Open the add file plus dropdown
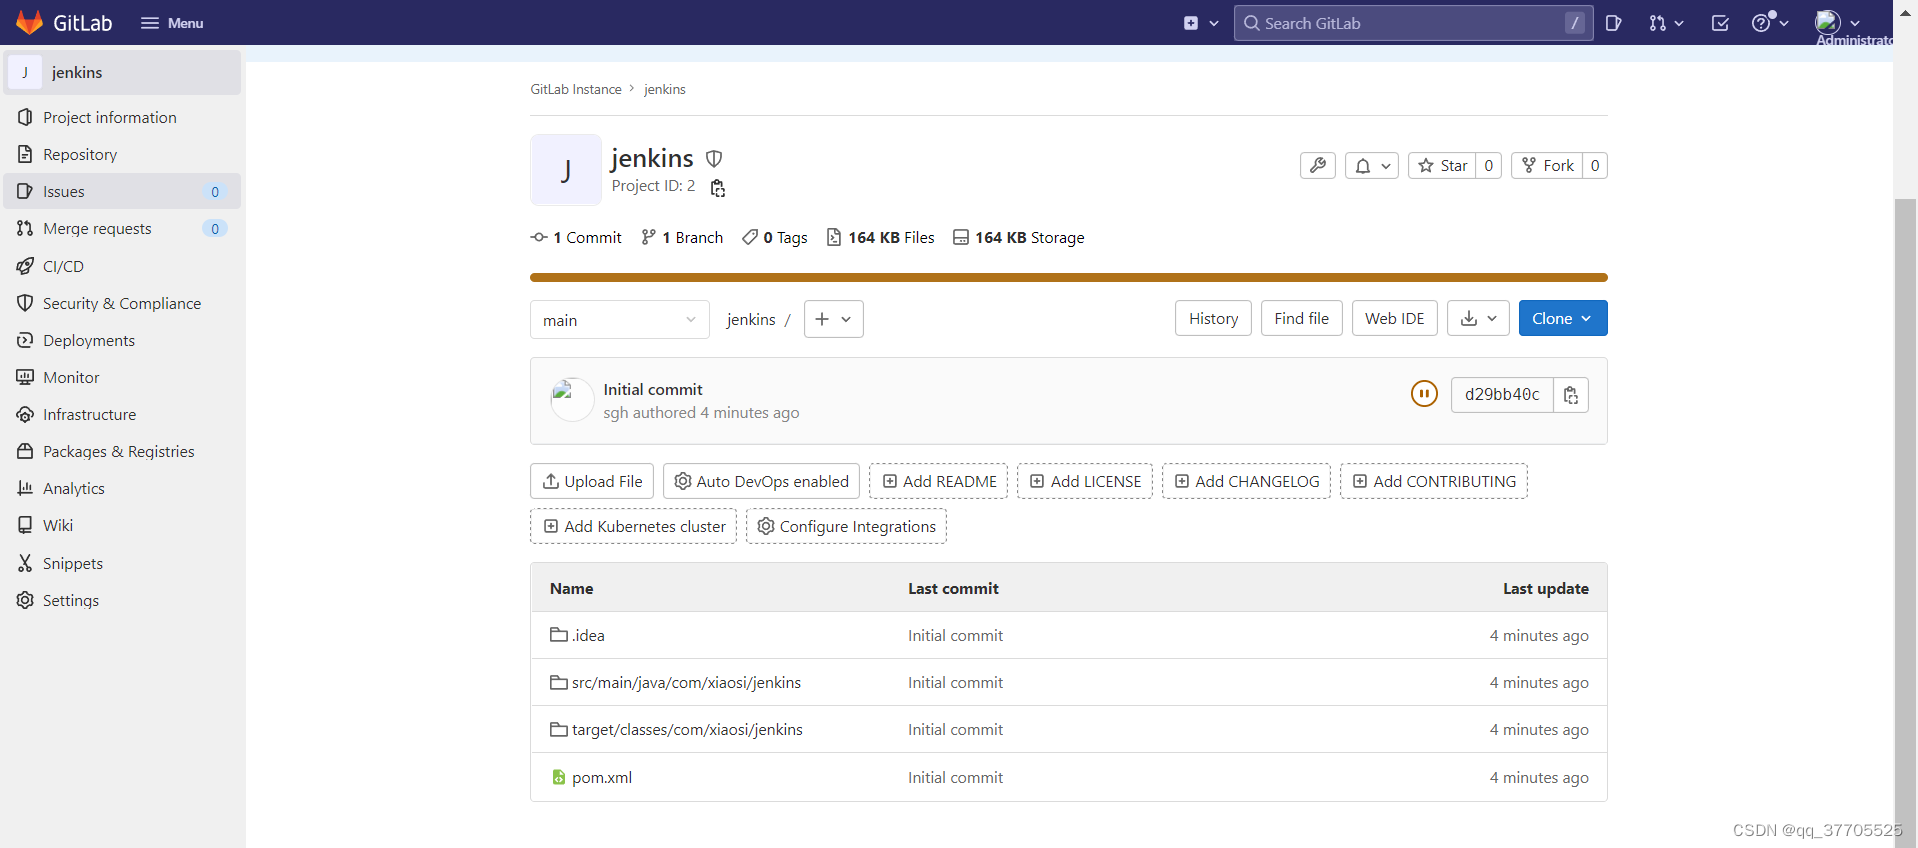The image size is (1918, 848). point(833,319)
